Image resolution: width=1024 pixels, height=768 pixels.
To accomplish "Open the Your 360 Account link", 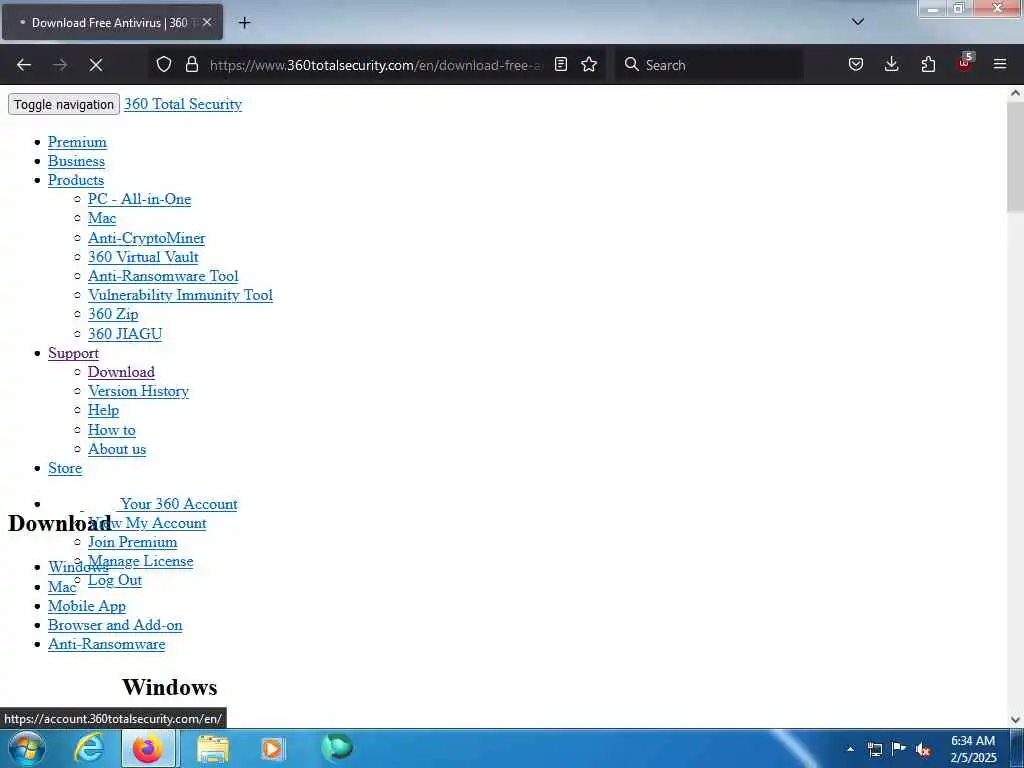I will coord(179,504).
